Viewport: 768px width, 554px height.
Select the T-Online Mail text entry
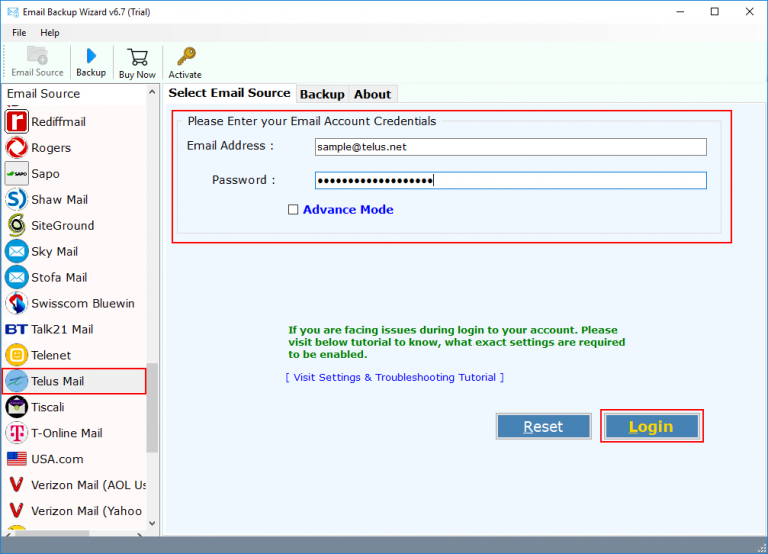tap(67, 433)
